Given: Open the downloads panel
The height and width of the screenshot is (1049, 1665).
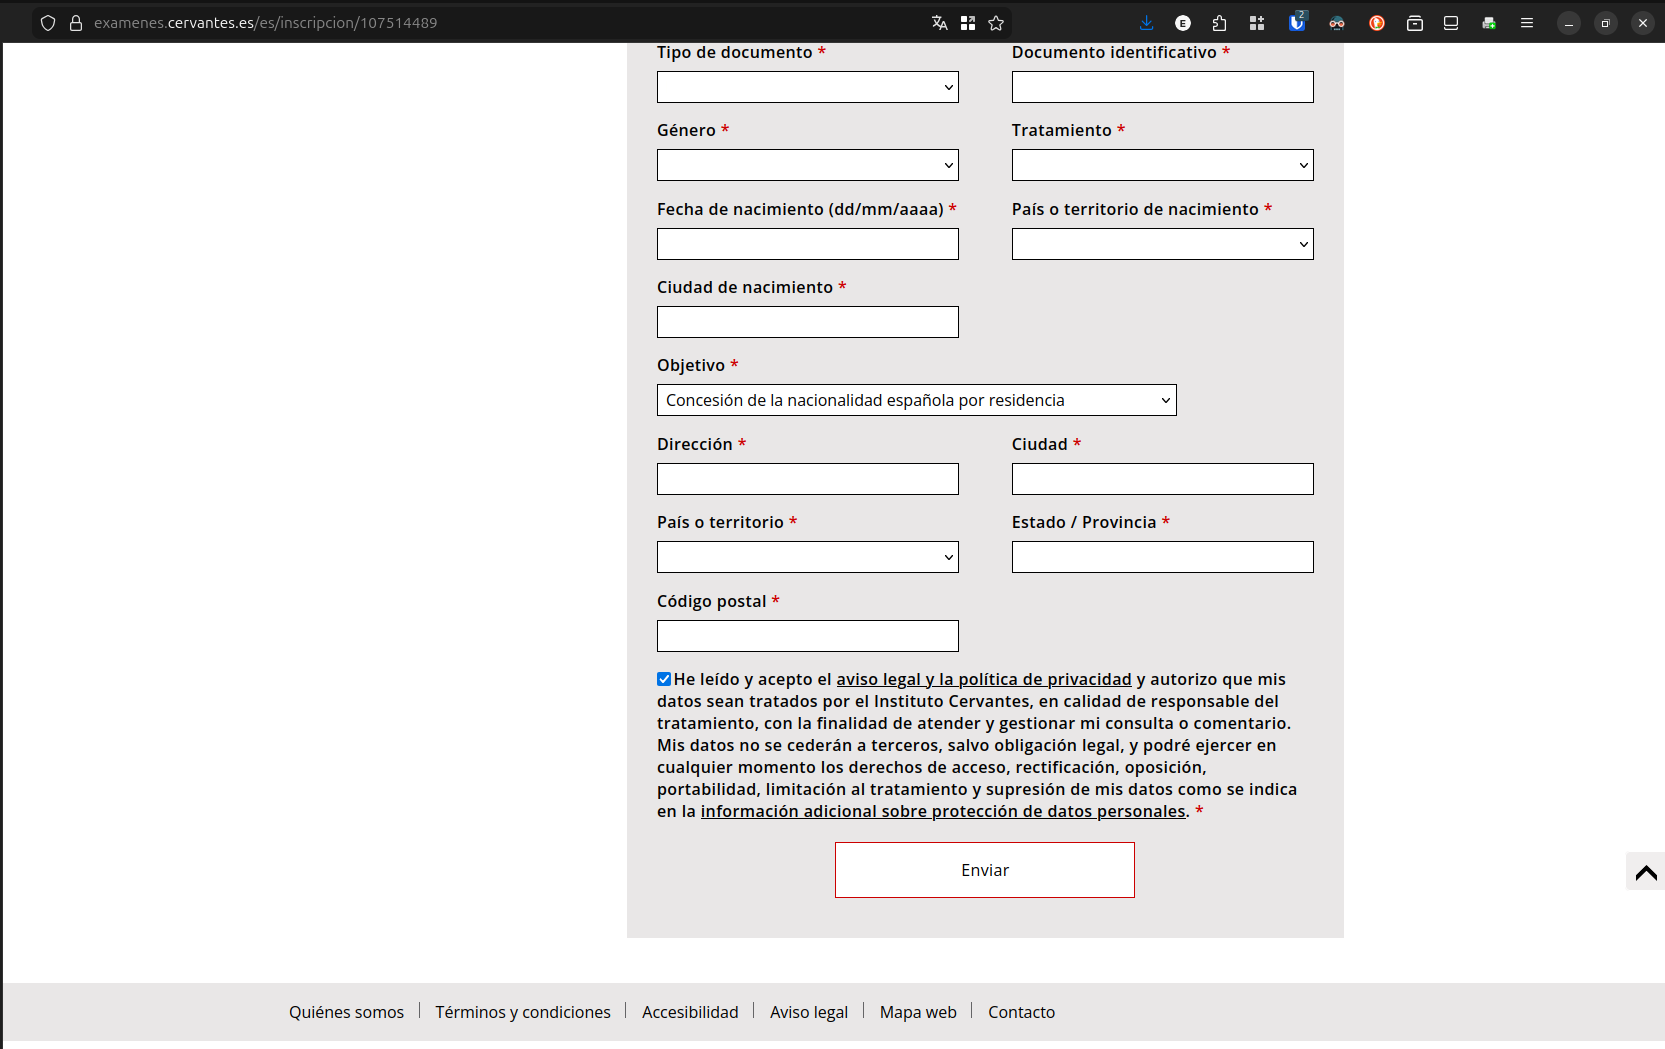Looking at the screenshot, I should click(x=1146, y=23).
